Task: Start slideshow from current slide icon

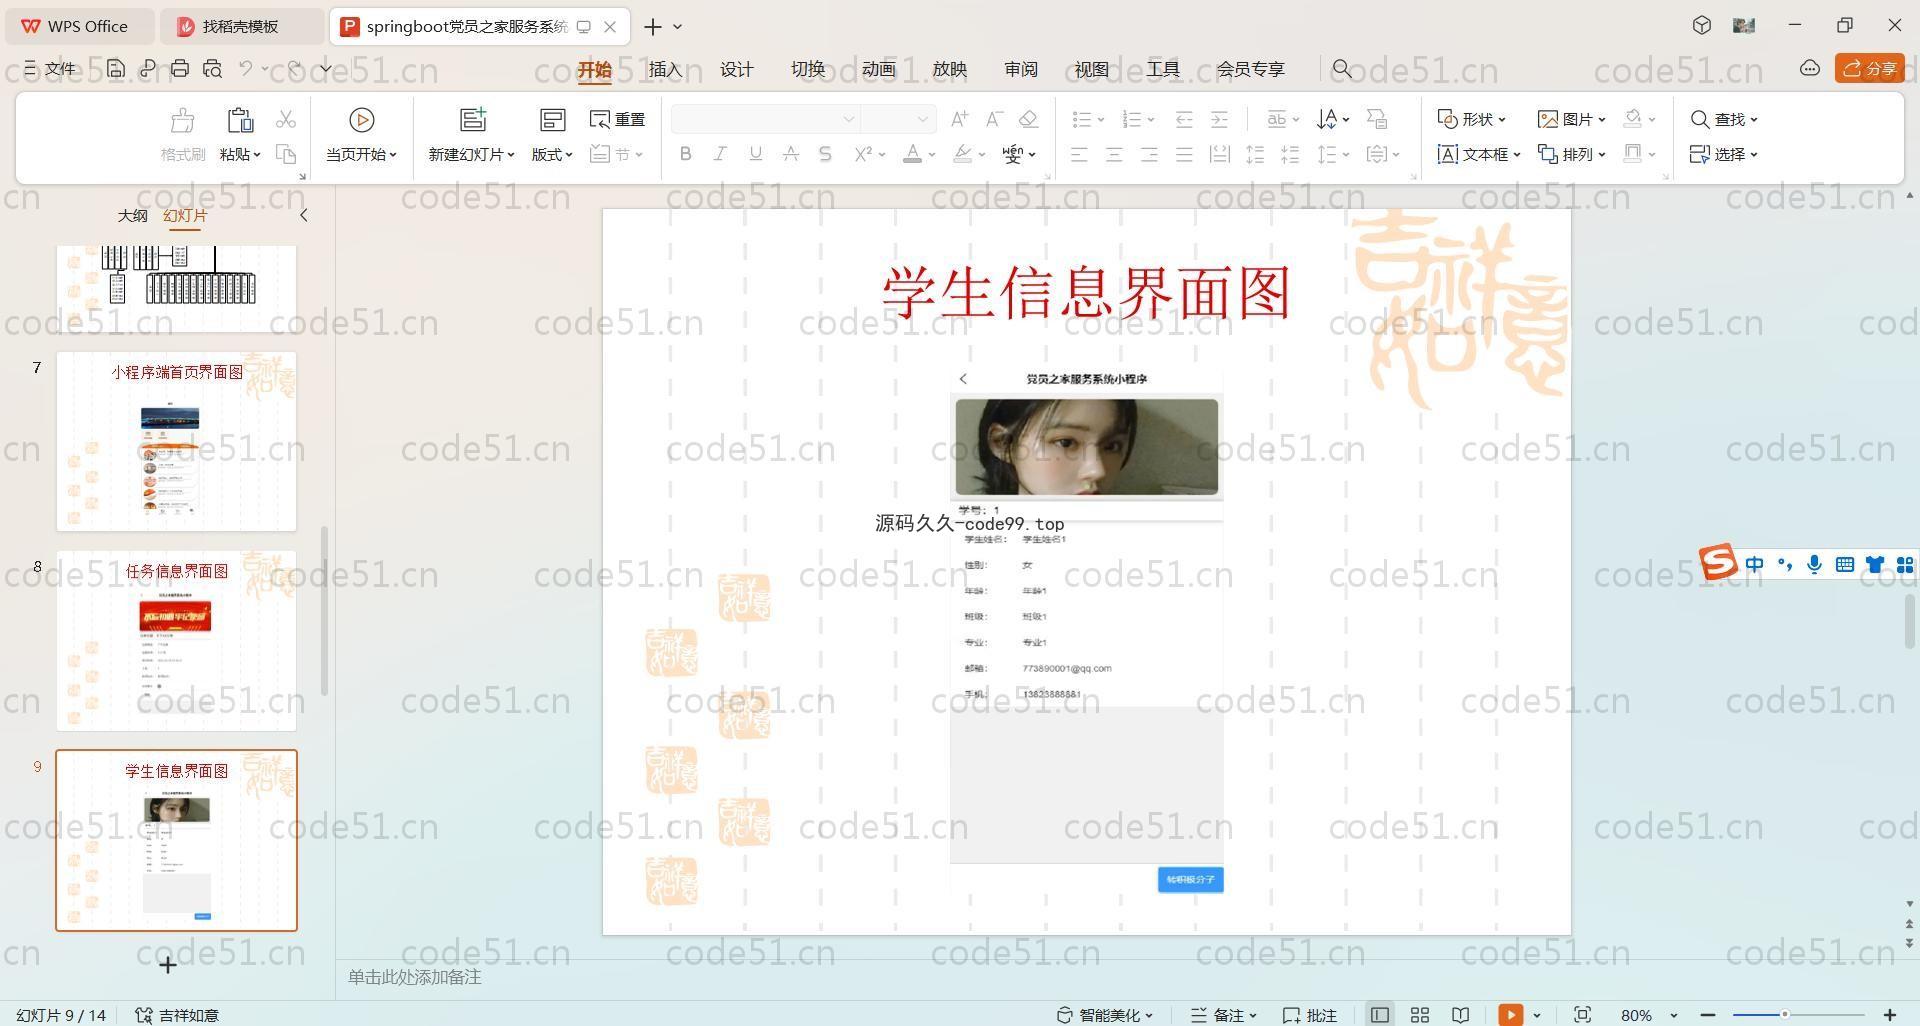Action: [361, 120]
